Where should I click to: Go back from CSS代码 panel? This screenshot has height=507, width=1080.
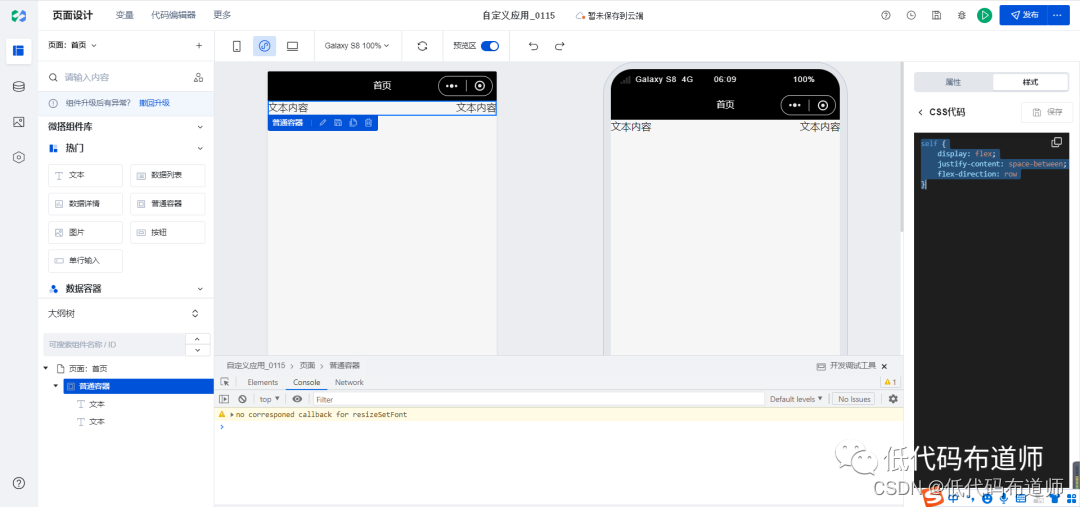click(920, 112)
